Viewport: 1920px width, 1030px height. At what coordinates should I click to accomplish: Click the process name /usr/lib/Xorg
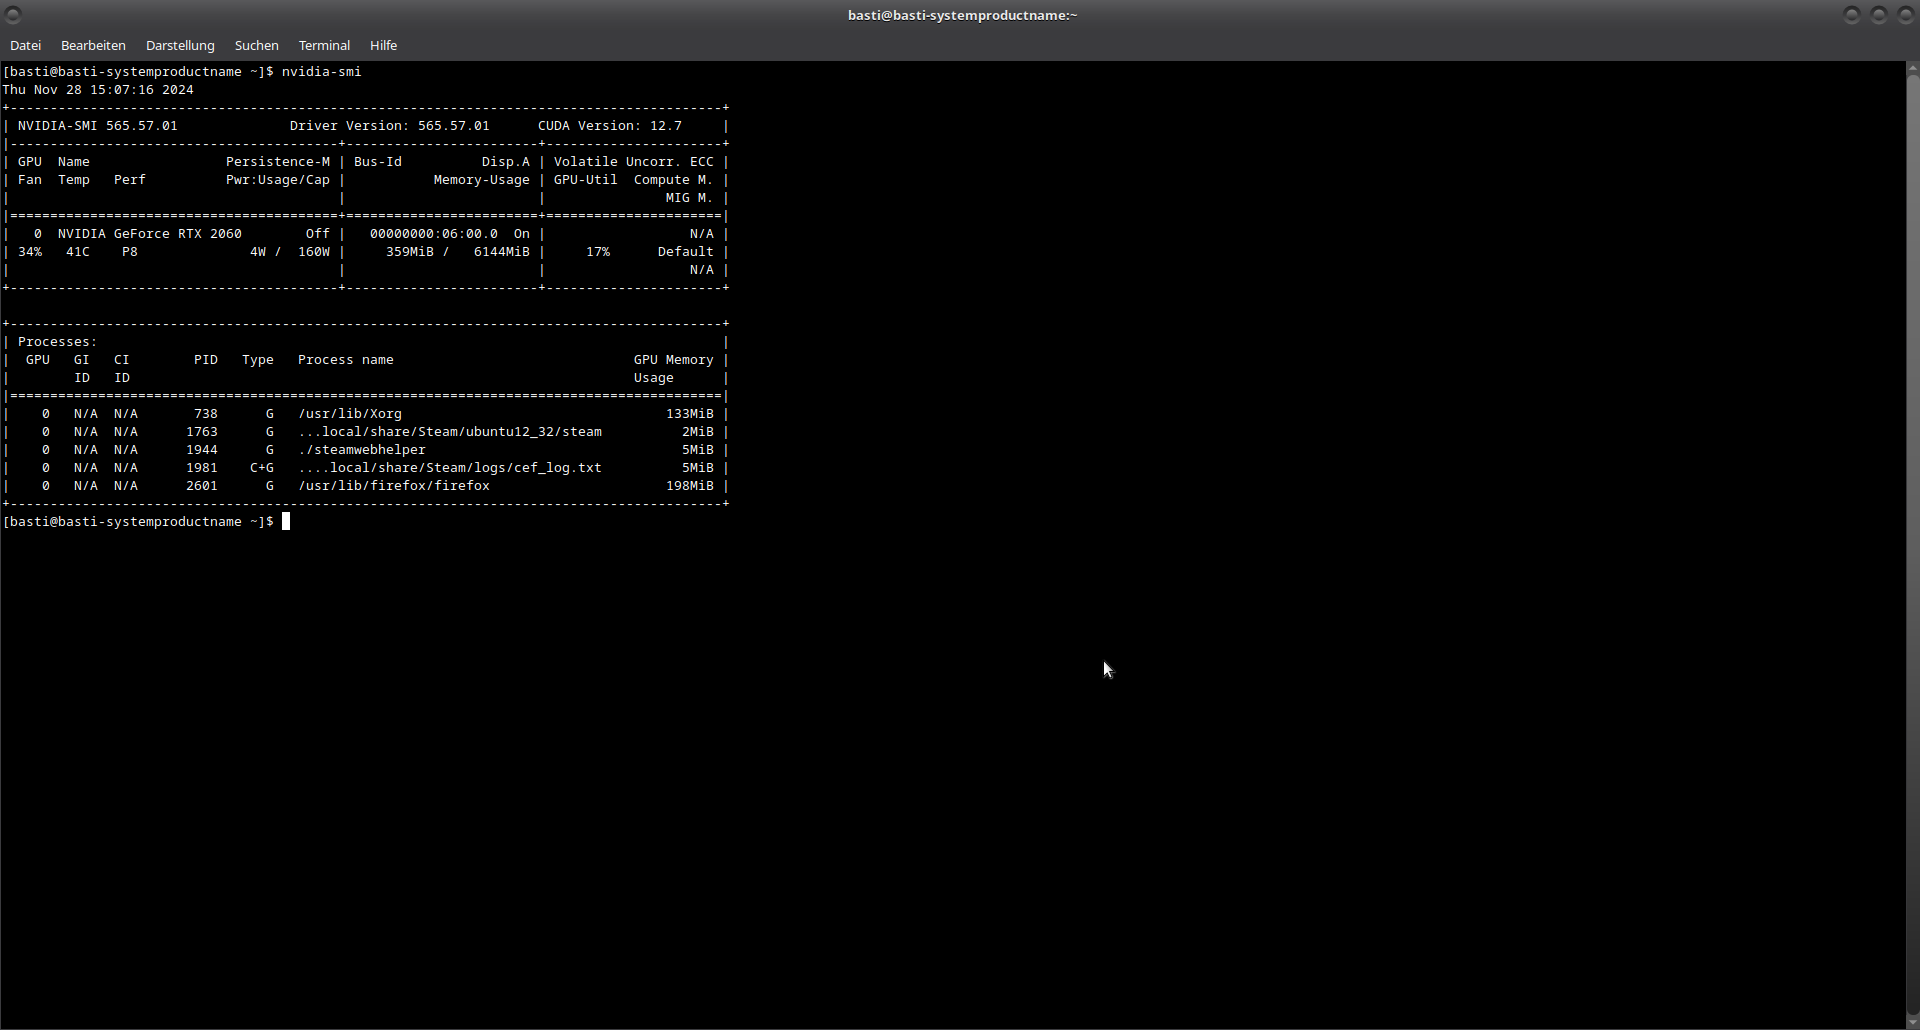[x=350, y=414]
